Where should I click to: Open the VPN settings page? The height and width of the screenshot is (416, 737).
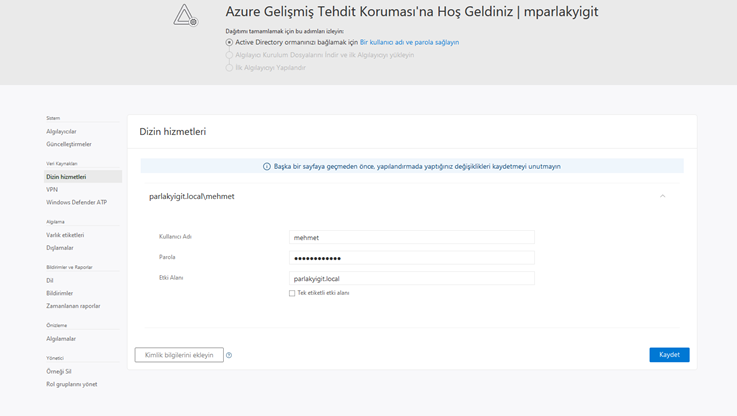(52, 189)
